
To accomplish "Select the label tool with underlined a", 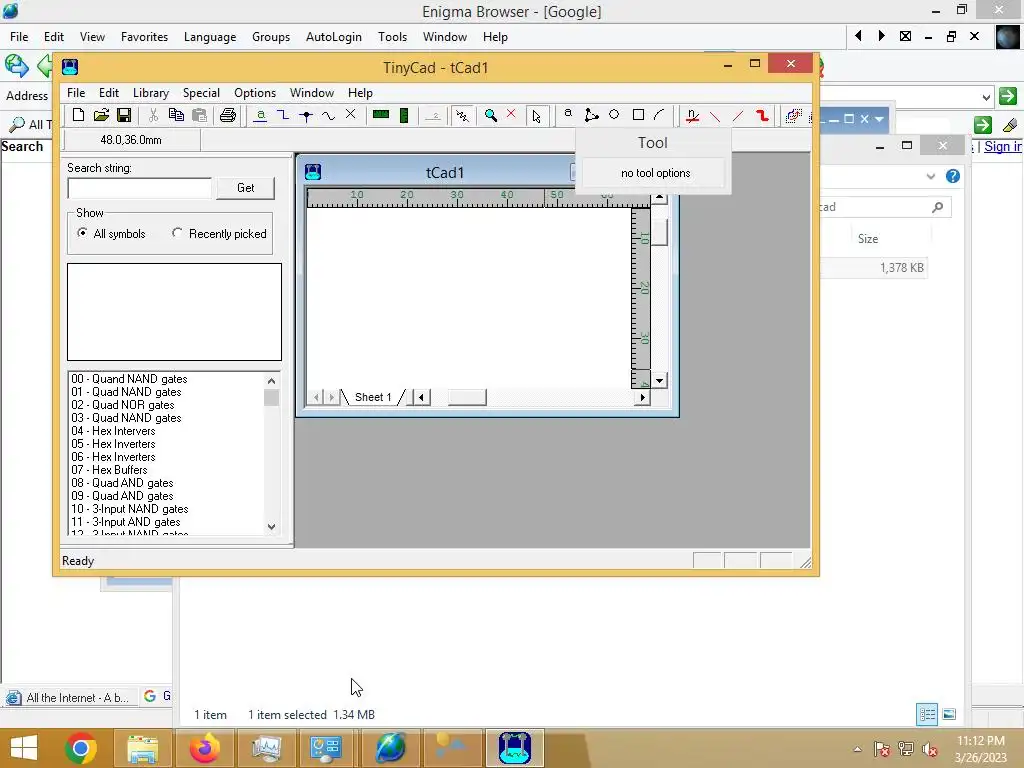I will coord(260,116).
